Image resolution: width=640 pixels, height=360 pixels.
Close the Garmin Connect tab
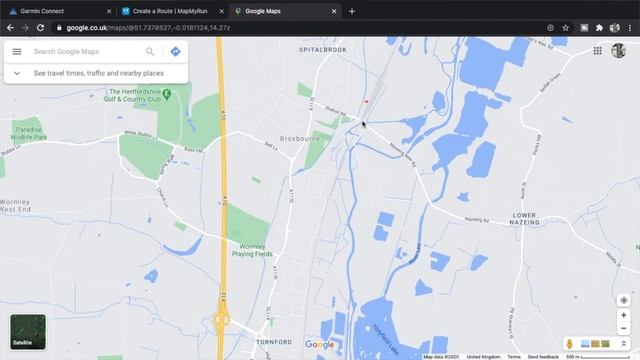pyautogui.click(x=109, y=11)
